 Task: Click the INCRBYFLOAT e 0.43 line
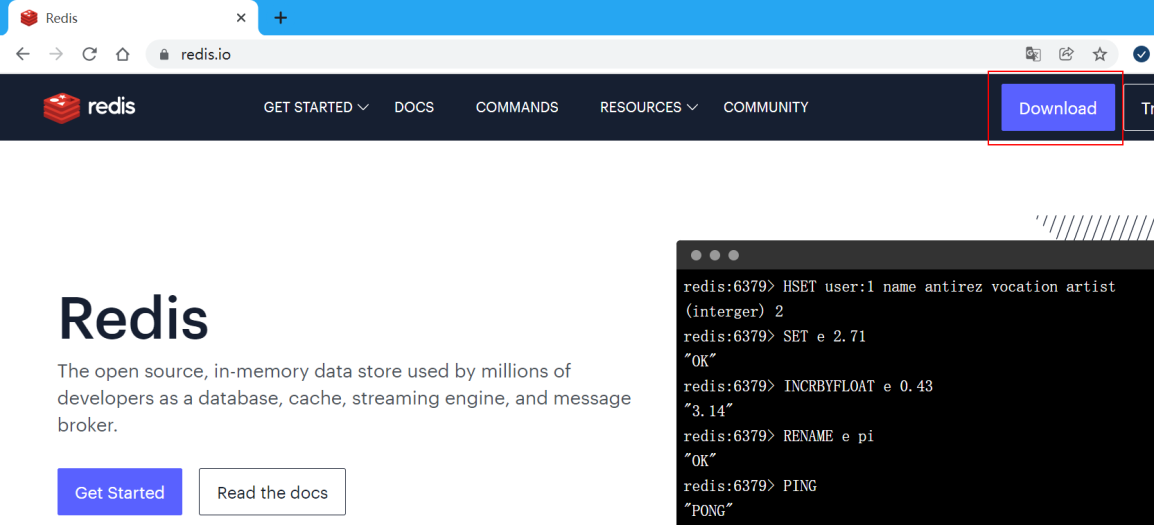pyautogui.click(x=808, y=386)
